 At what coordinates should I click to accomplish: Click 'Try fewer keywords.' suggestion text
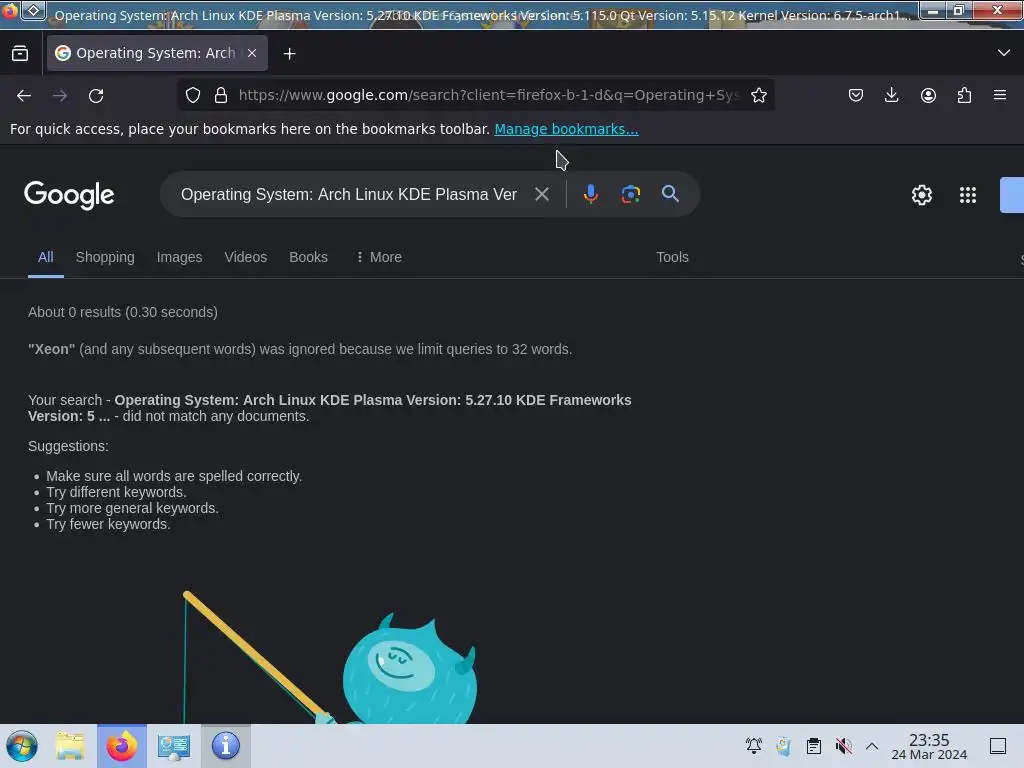point(108,524)
